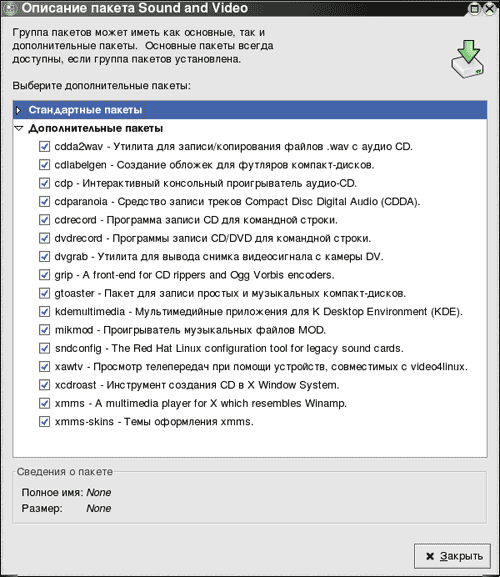The height and width of the screenshot is (577, 500).
Task: Click the window menu icon in title bar
Action: 9,8
